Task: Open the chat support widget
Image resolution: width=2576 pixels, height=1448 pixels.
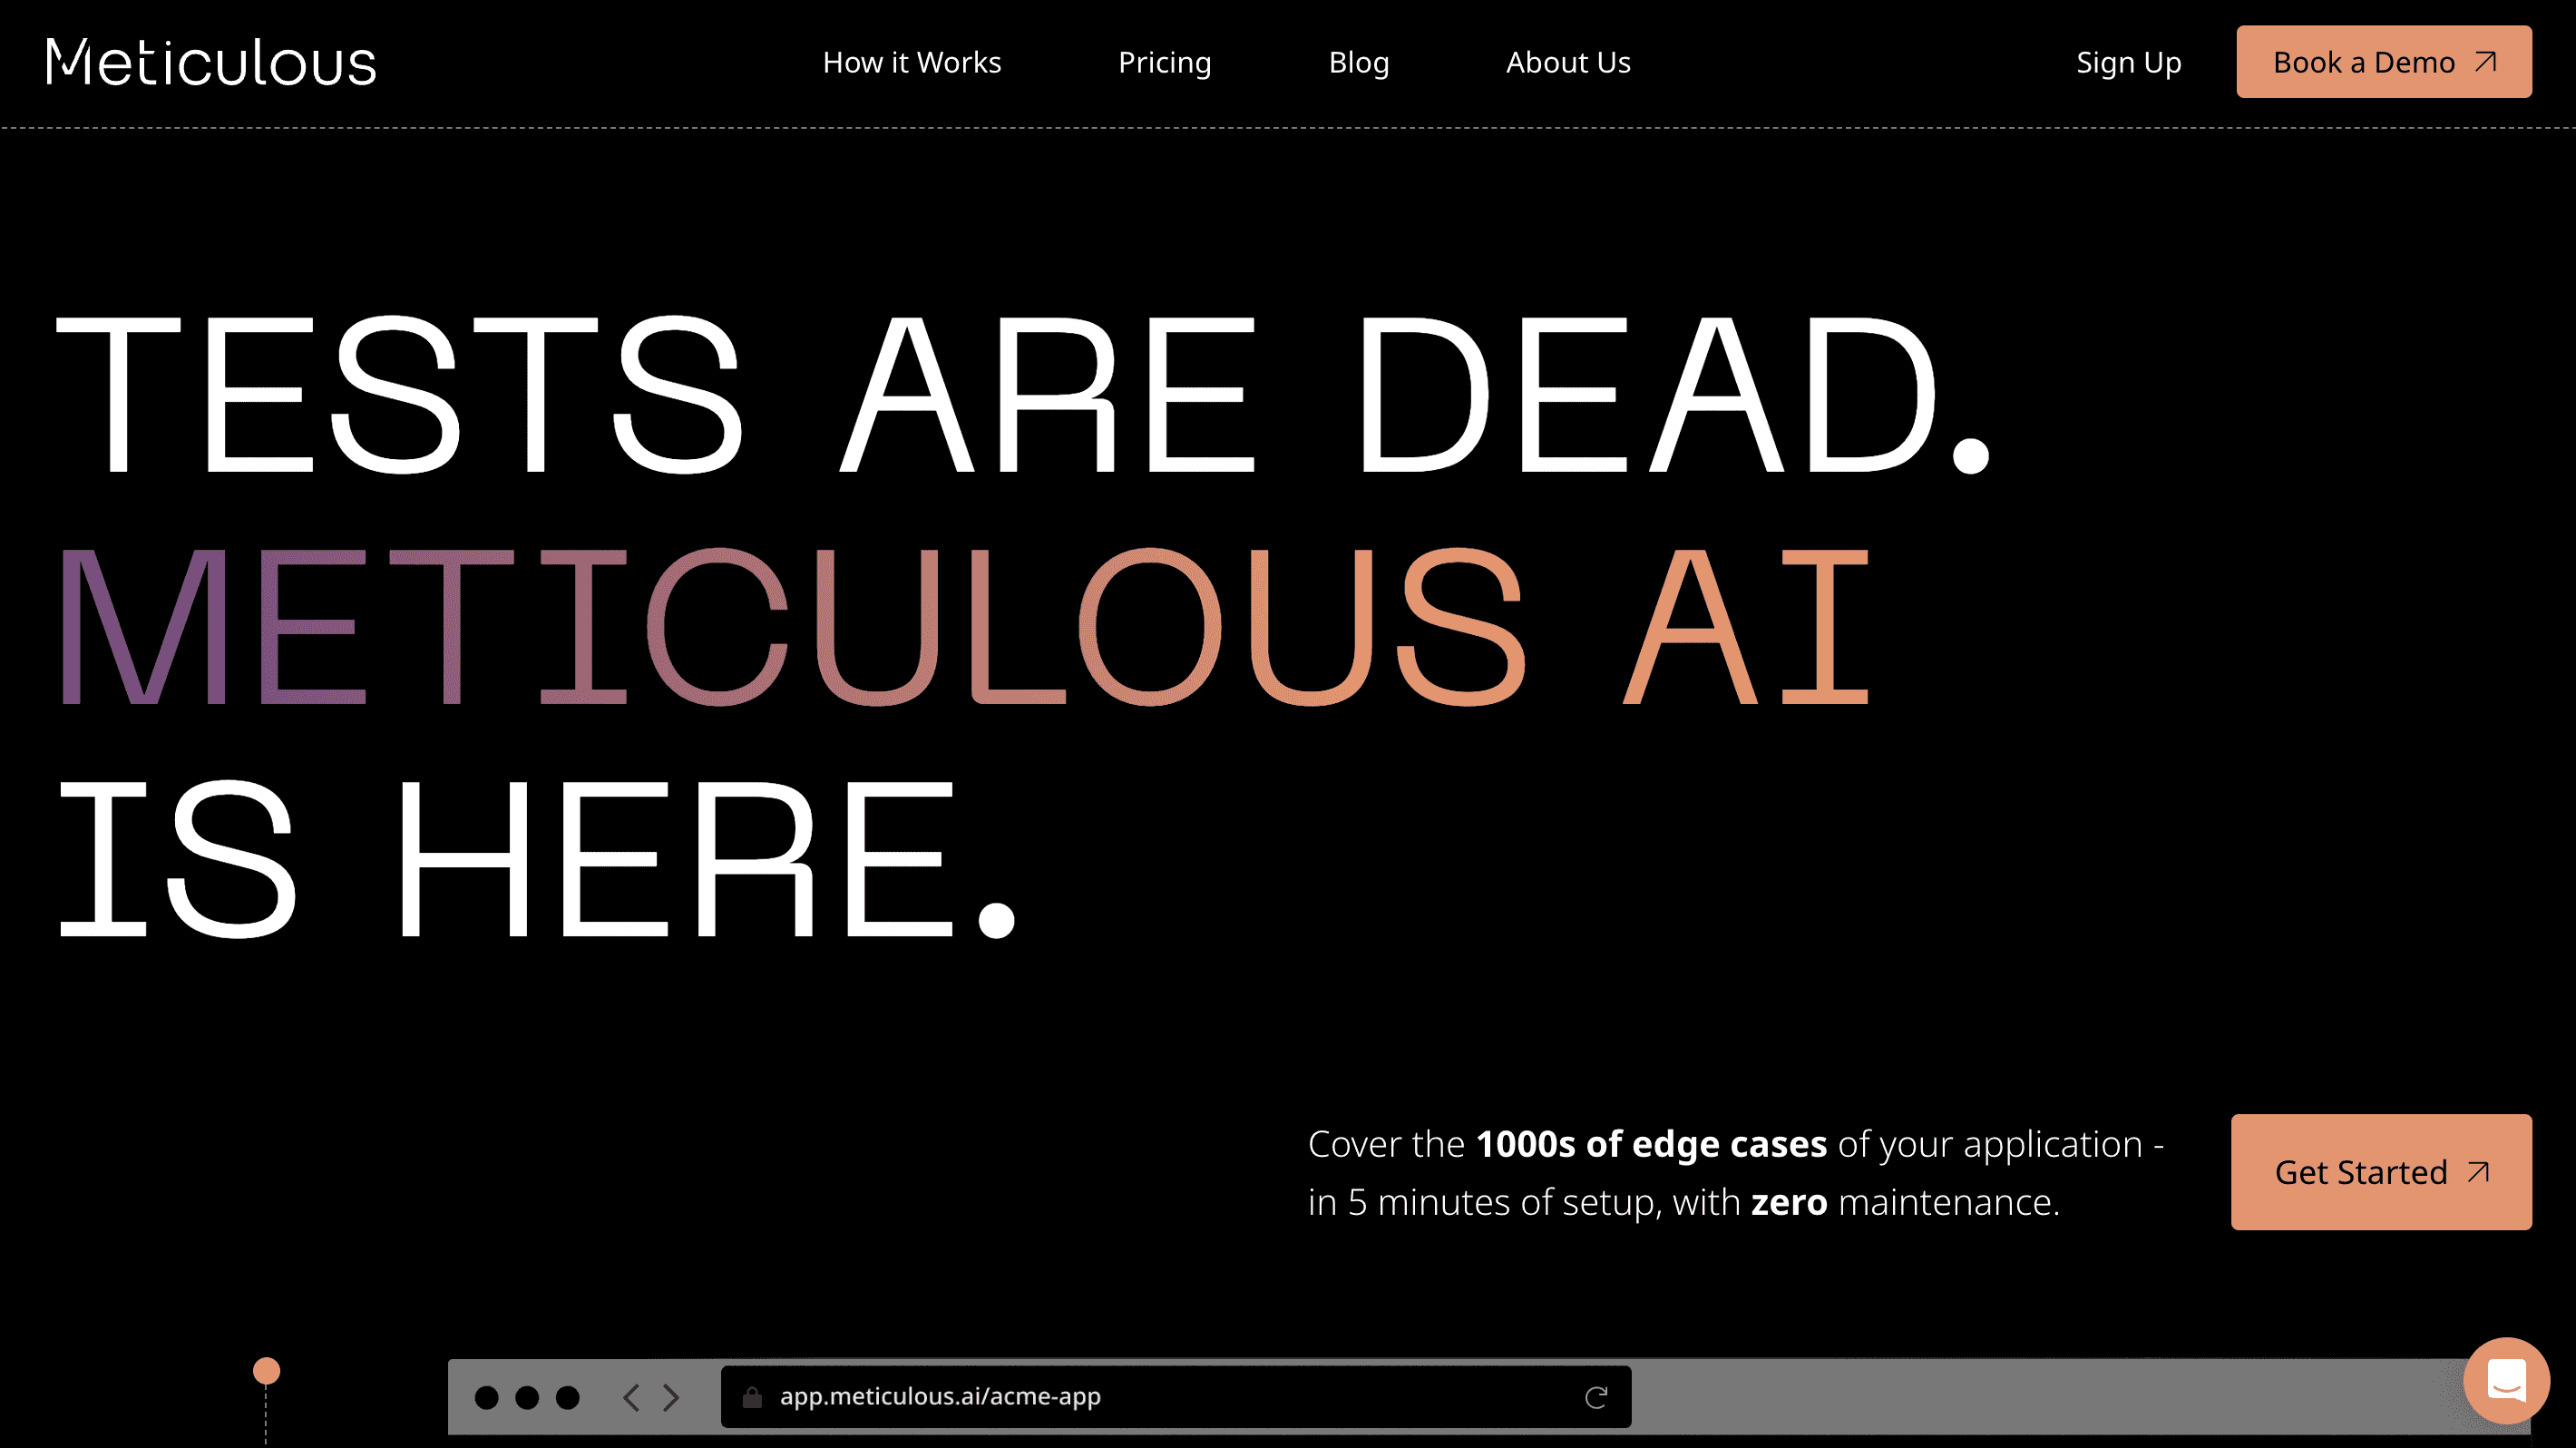Action: coord(2506,1380)
